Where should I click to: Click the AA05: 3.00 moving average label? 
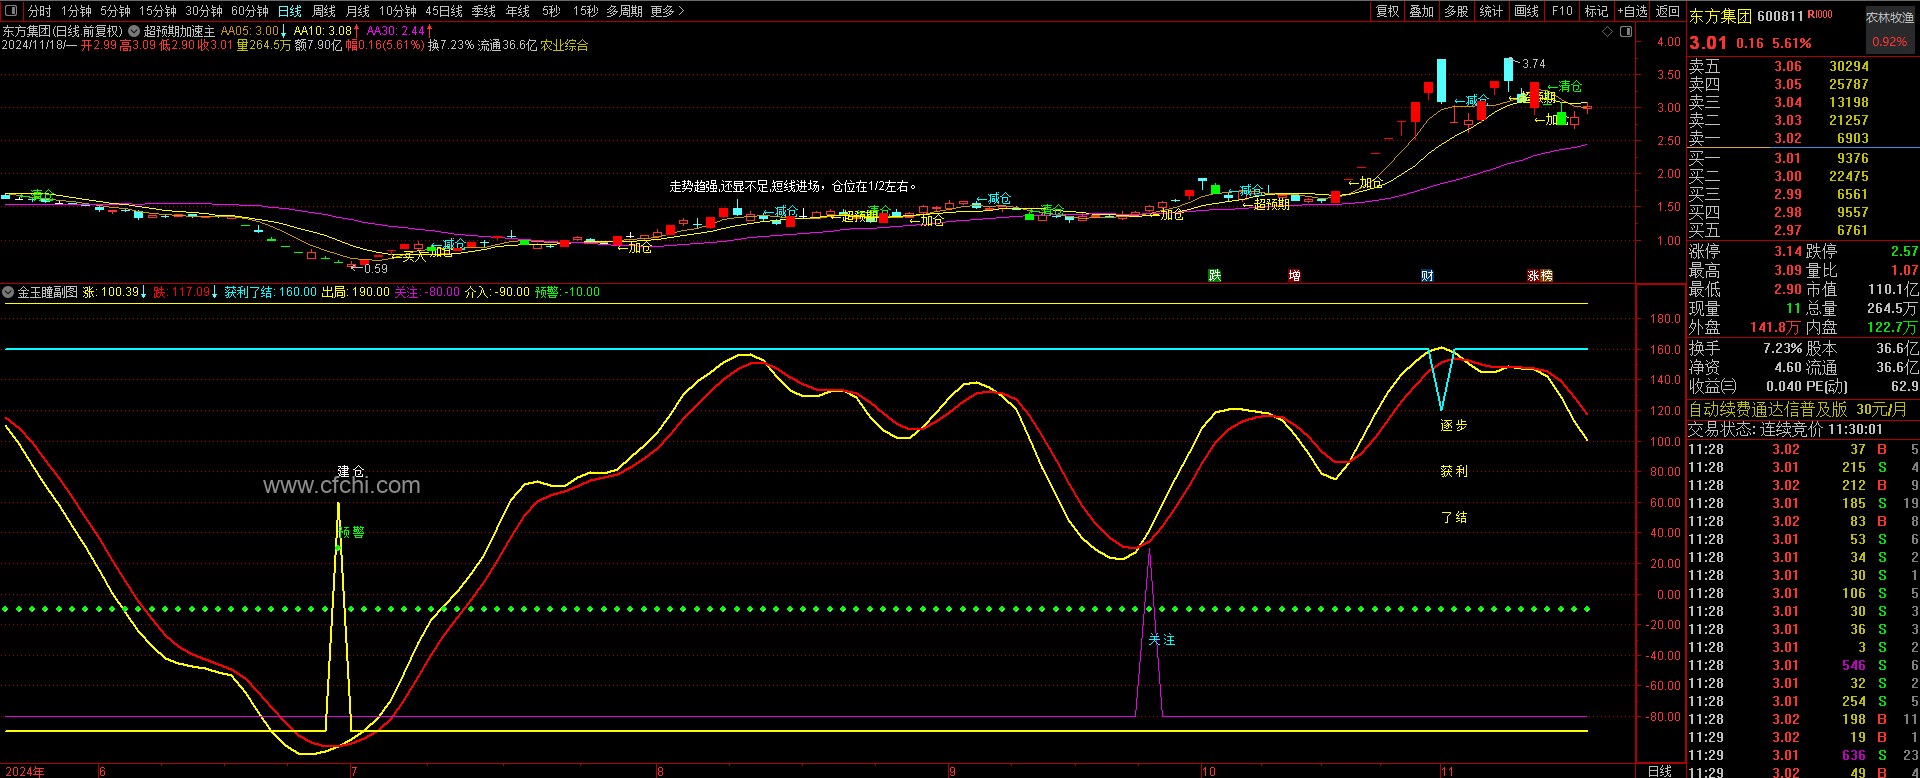254,31
